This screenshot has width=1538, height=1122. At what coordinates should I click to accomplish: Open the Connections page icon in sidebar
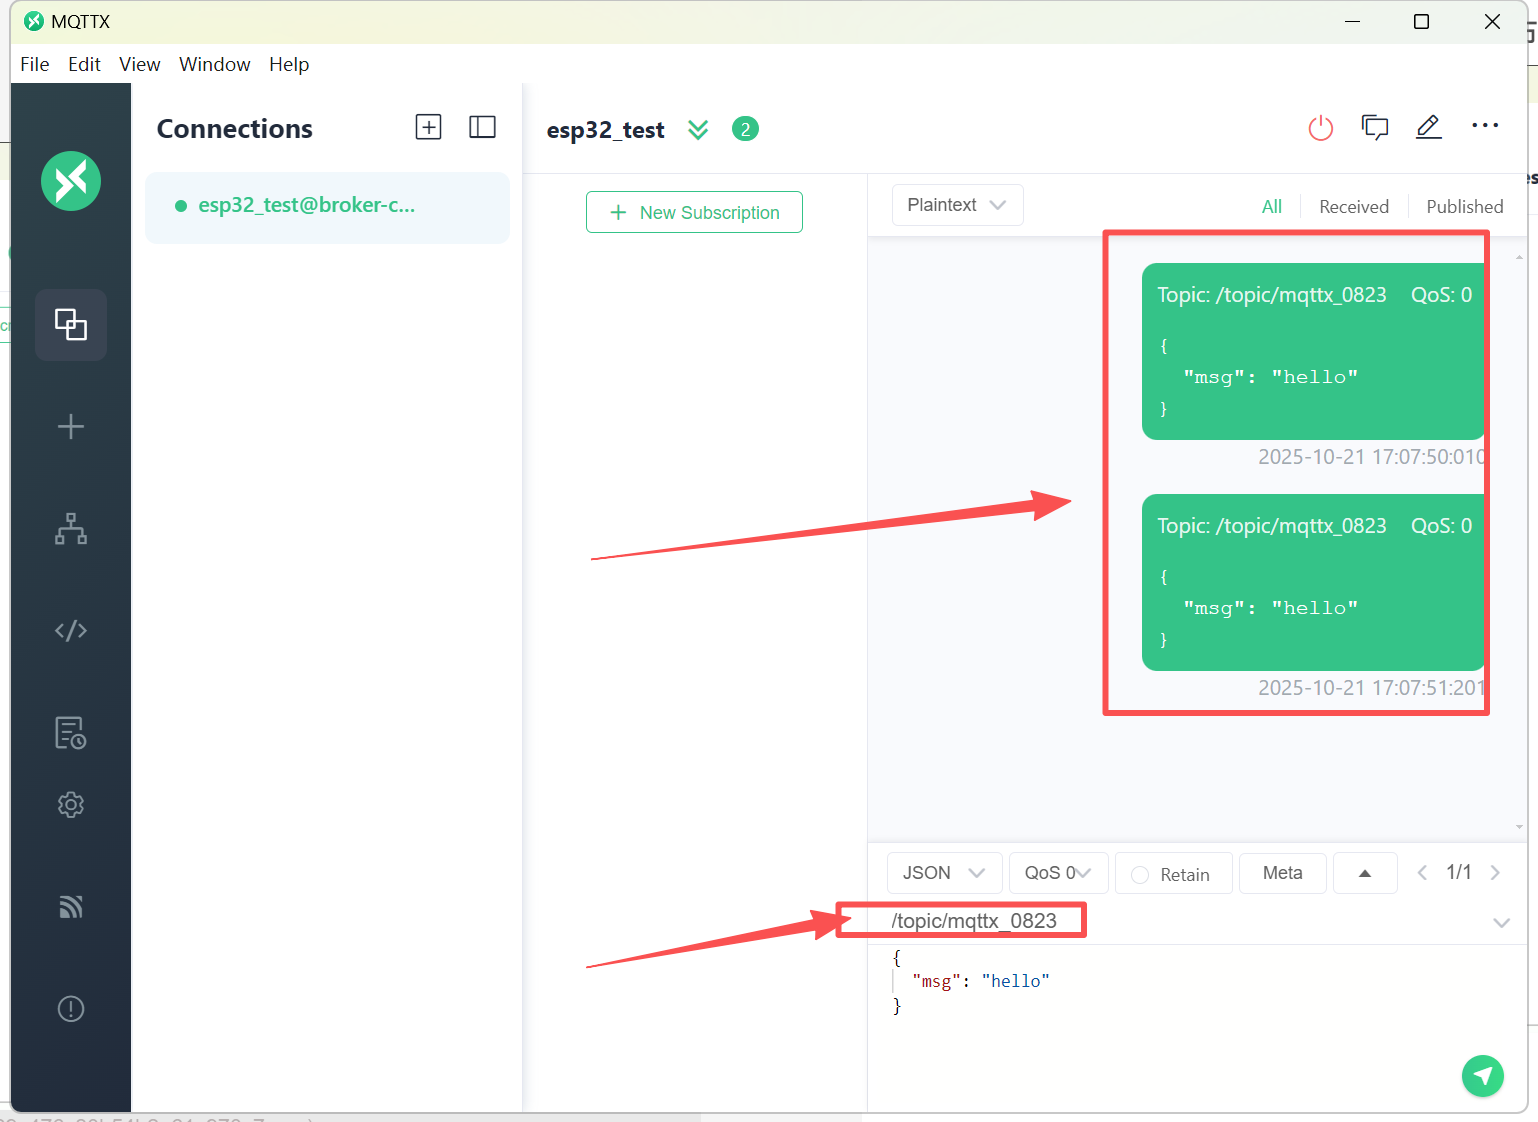click(x=71, y=324)
